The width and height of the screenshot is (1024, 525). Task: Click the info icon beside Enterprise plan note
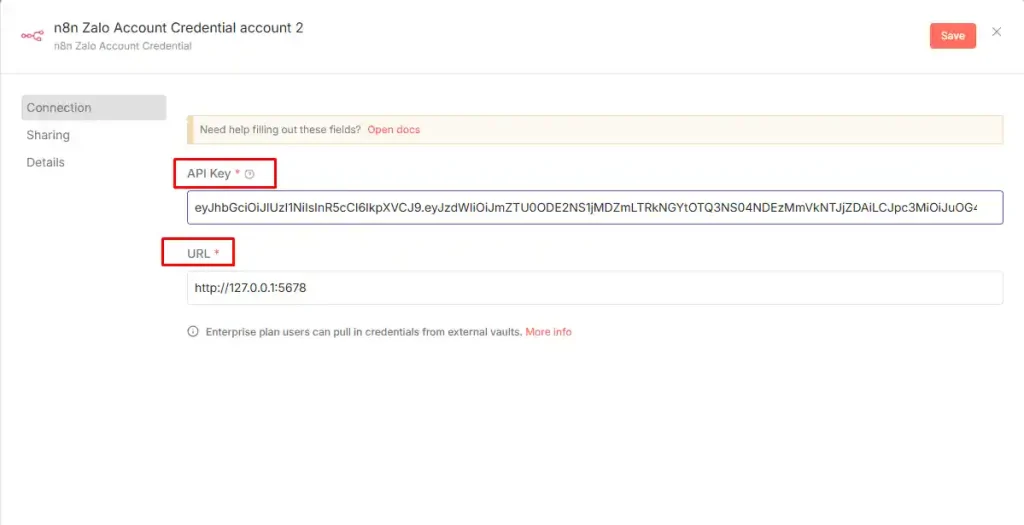pos(193,331)
